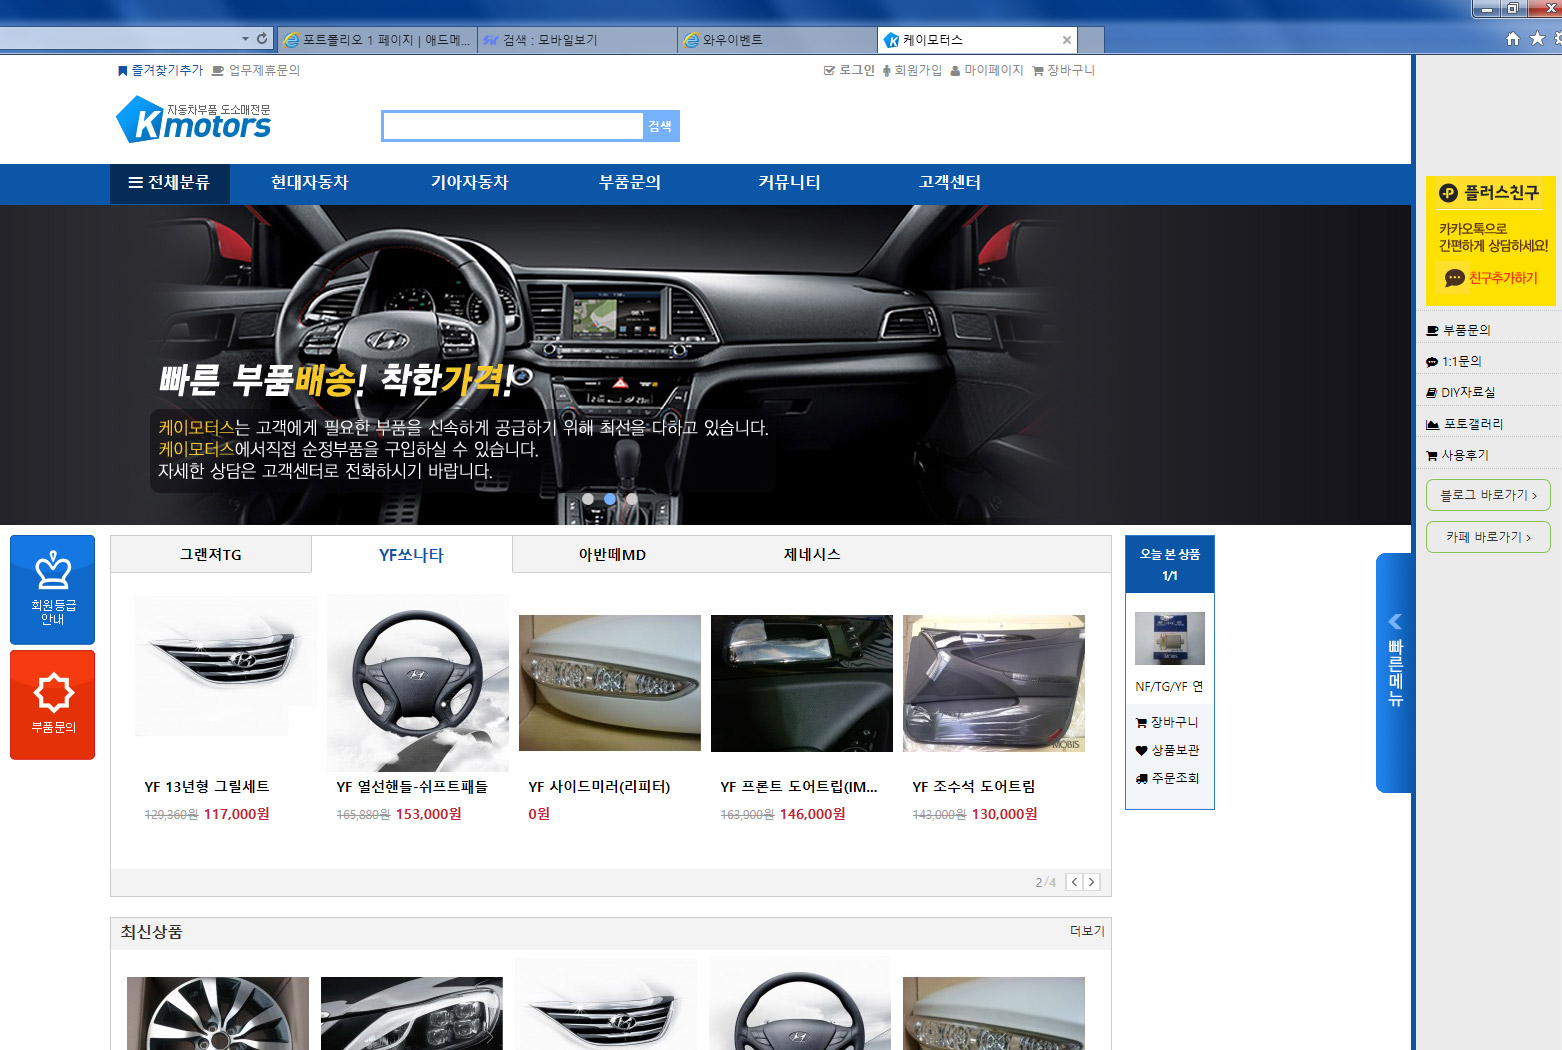The height and width of the screenshot is (1050, 1562).
Task: Open YF 프론트 도어트립 product image
Action: click(802, 683)
